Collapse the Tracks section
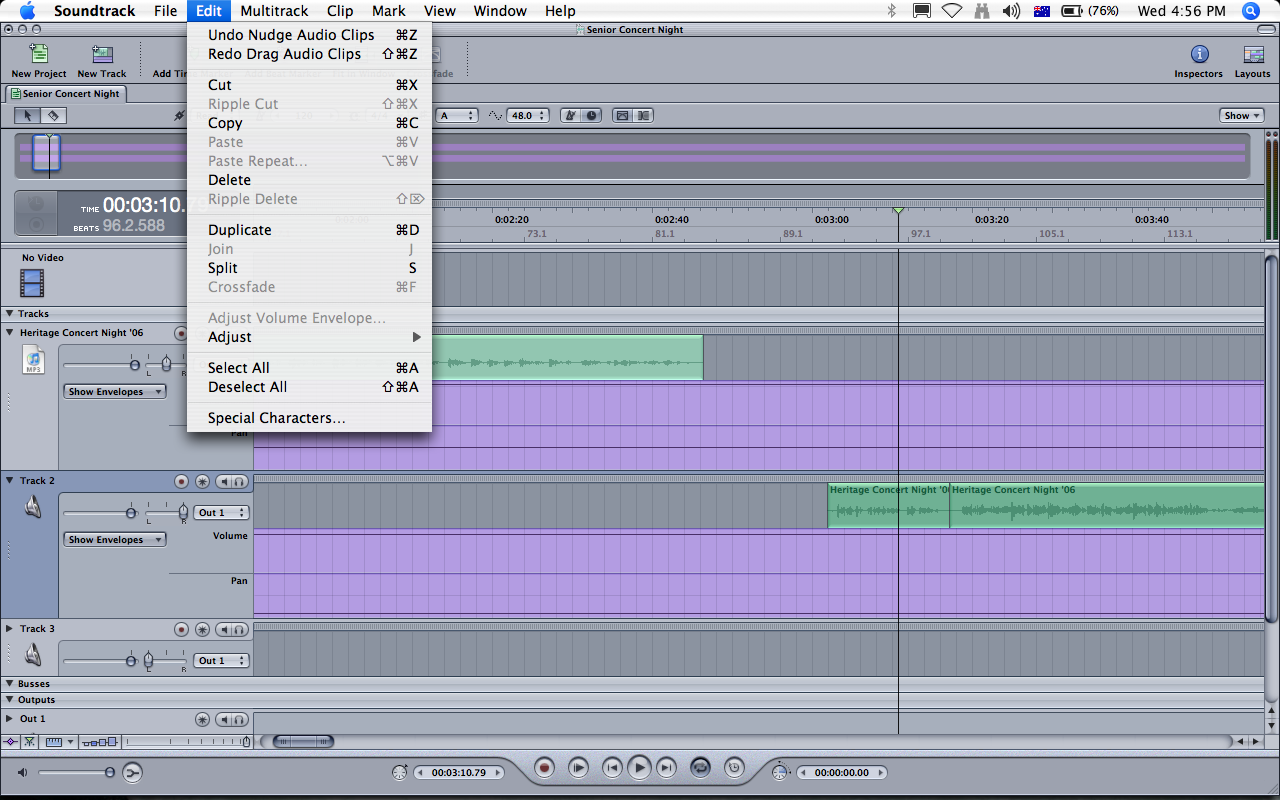The width and height of the screenshot is (1280, 800). [x=10, y=314]
